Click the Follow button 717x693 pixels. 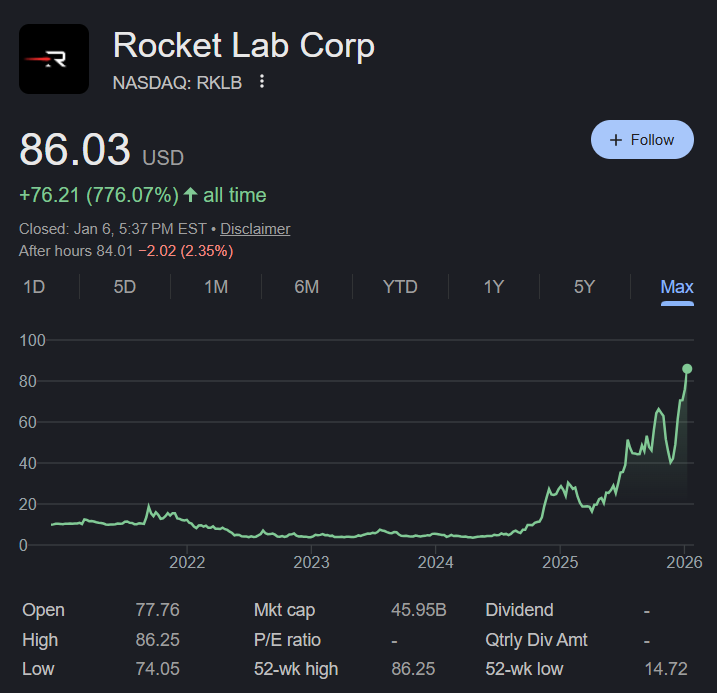point(642,140)
